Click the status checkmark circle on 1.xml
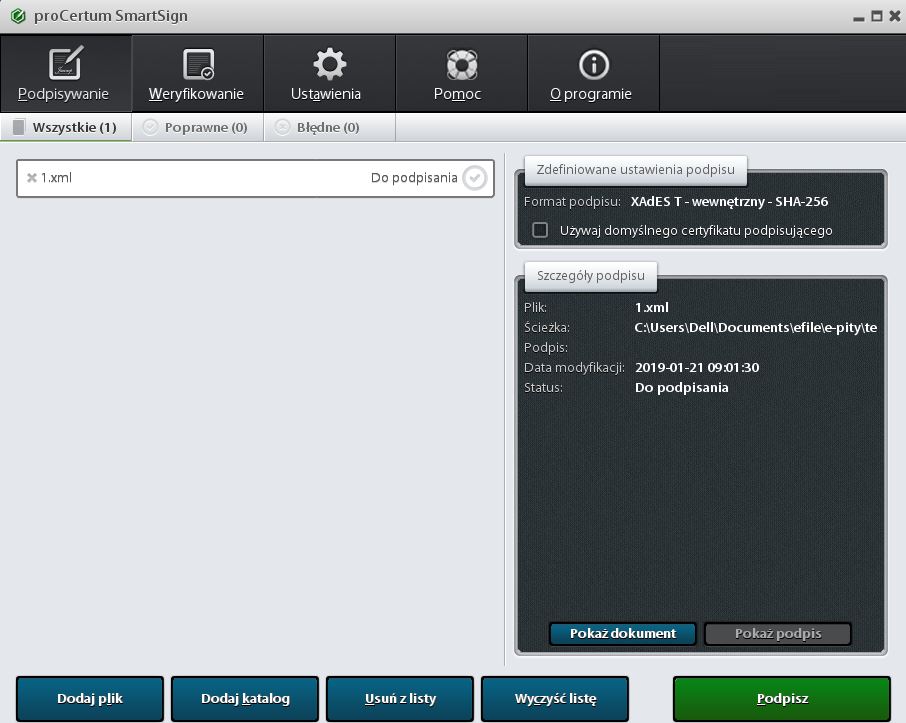The width and height of the screenshot is (906, 723). (474, 178)
